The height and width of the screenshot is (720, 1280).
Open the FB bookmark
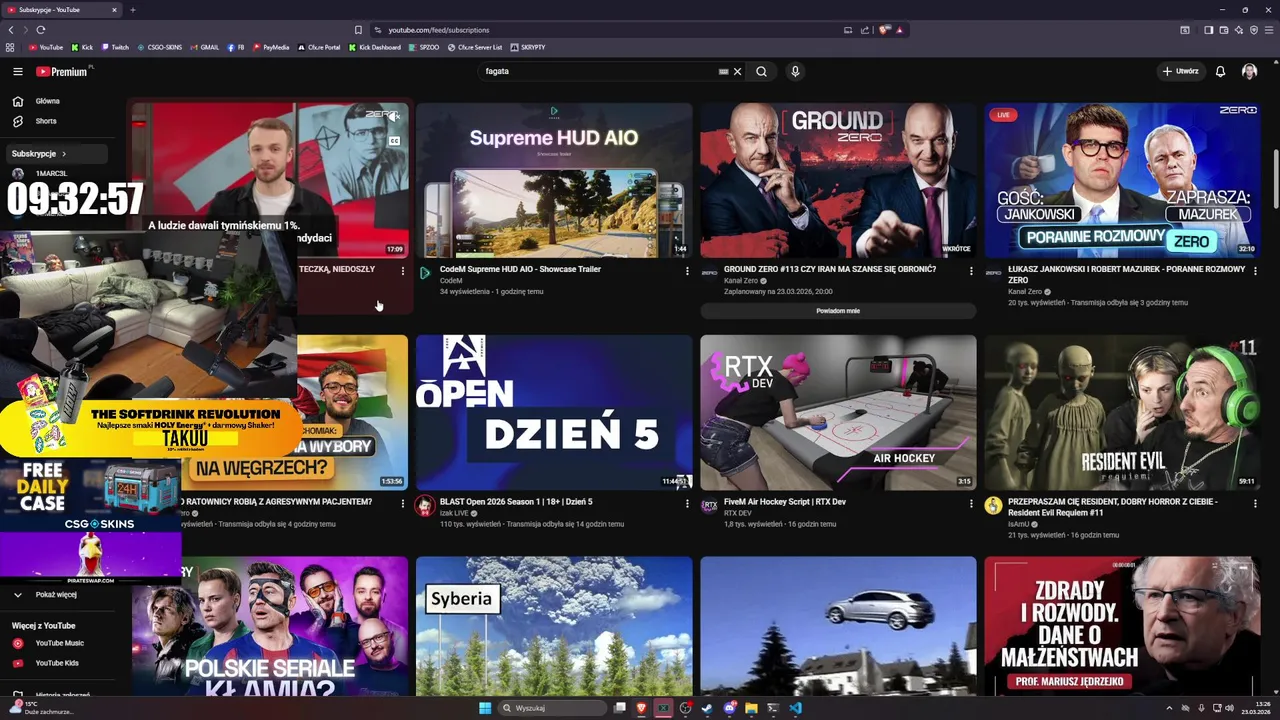click(x=236, y=47)
